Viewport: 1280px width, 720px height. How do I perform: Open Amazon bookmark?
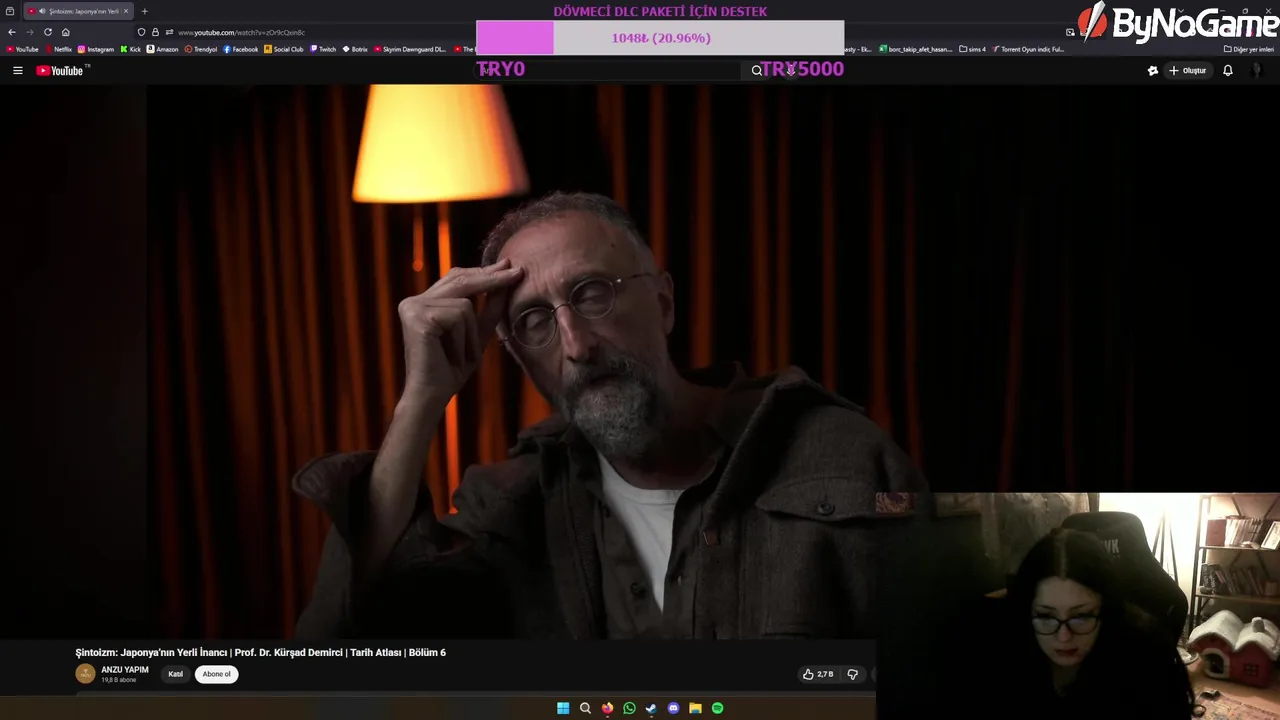click(163, 49)
